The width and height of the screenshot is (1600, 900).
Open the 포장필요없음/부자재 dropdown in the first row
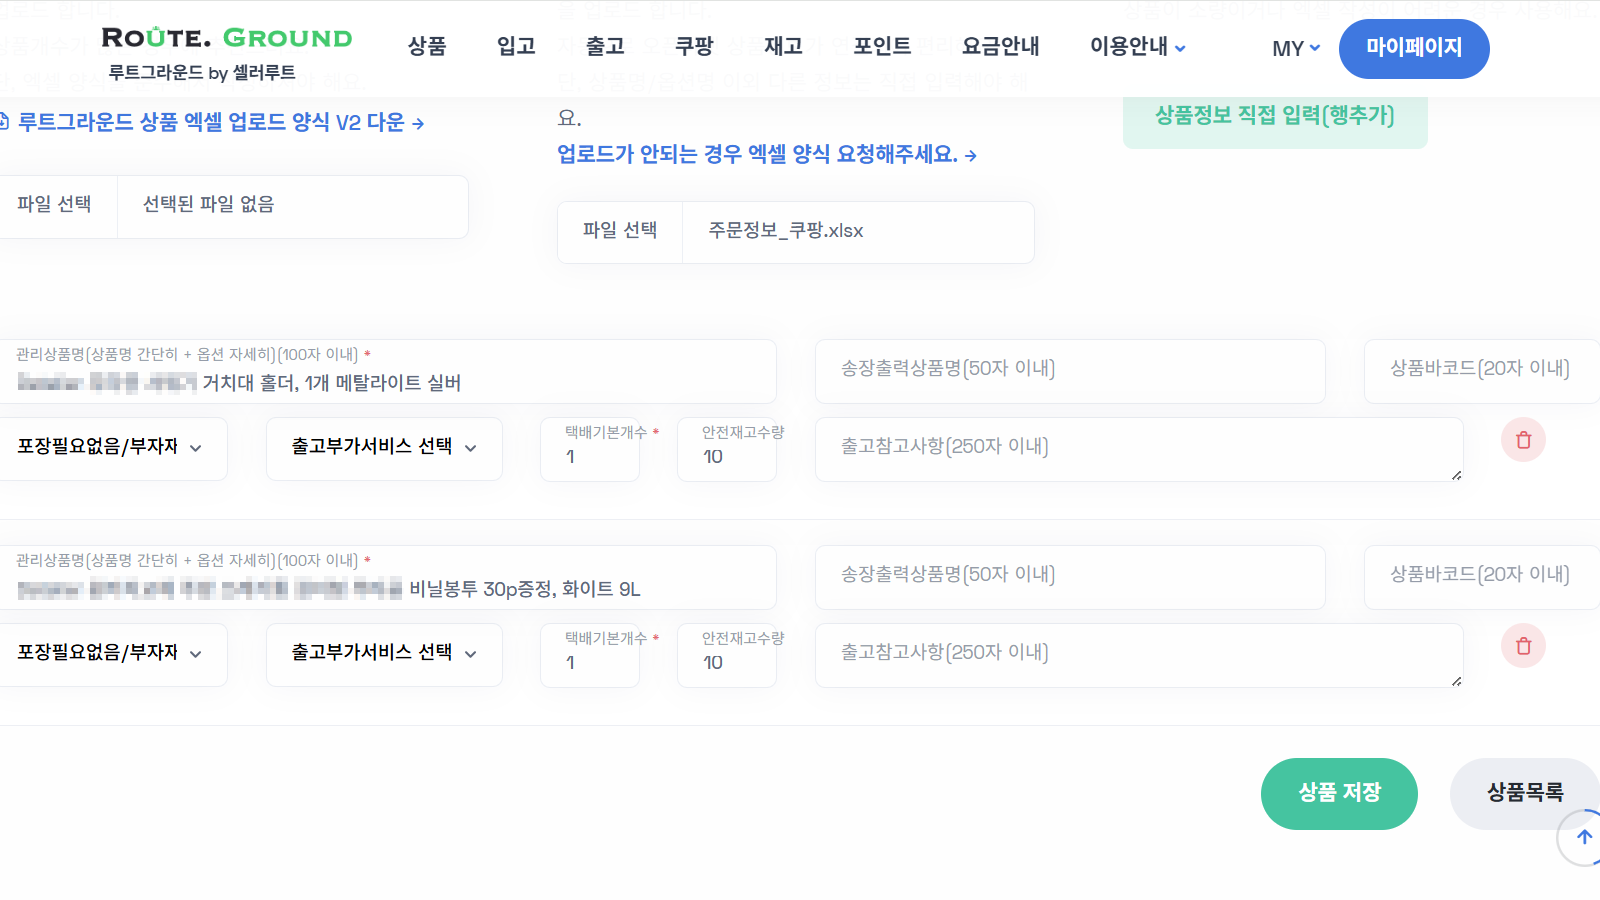click(110, 448)
